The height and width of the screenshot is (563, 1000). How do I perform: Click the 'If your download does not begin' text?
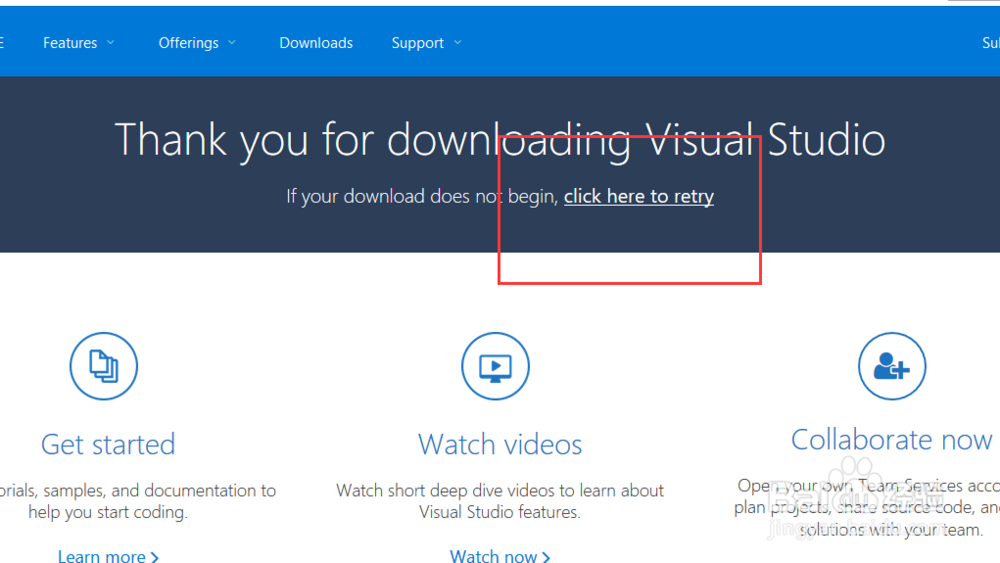pyautogui.click(x=422, y=196)
